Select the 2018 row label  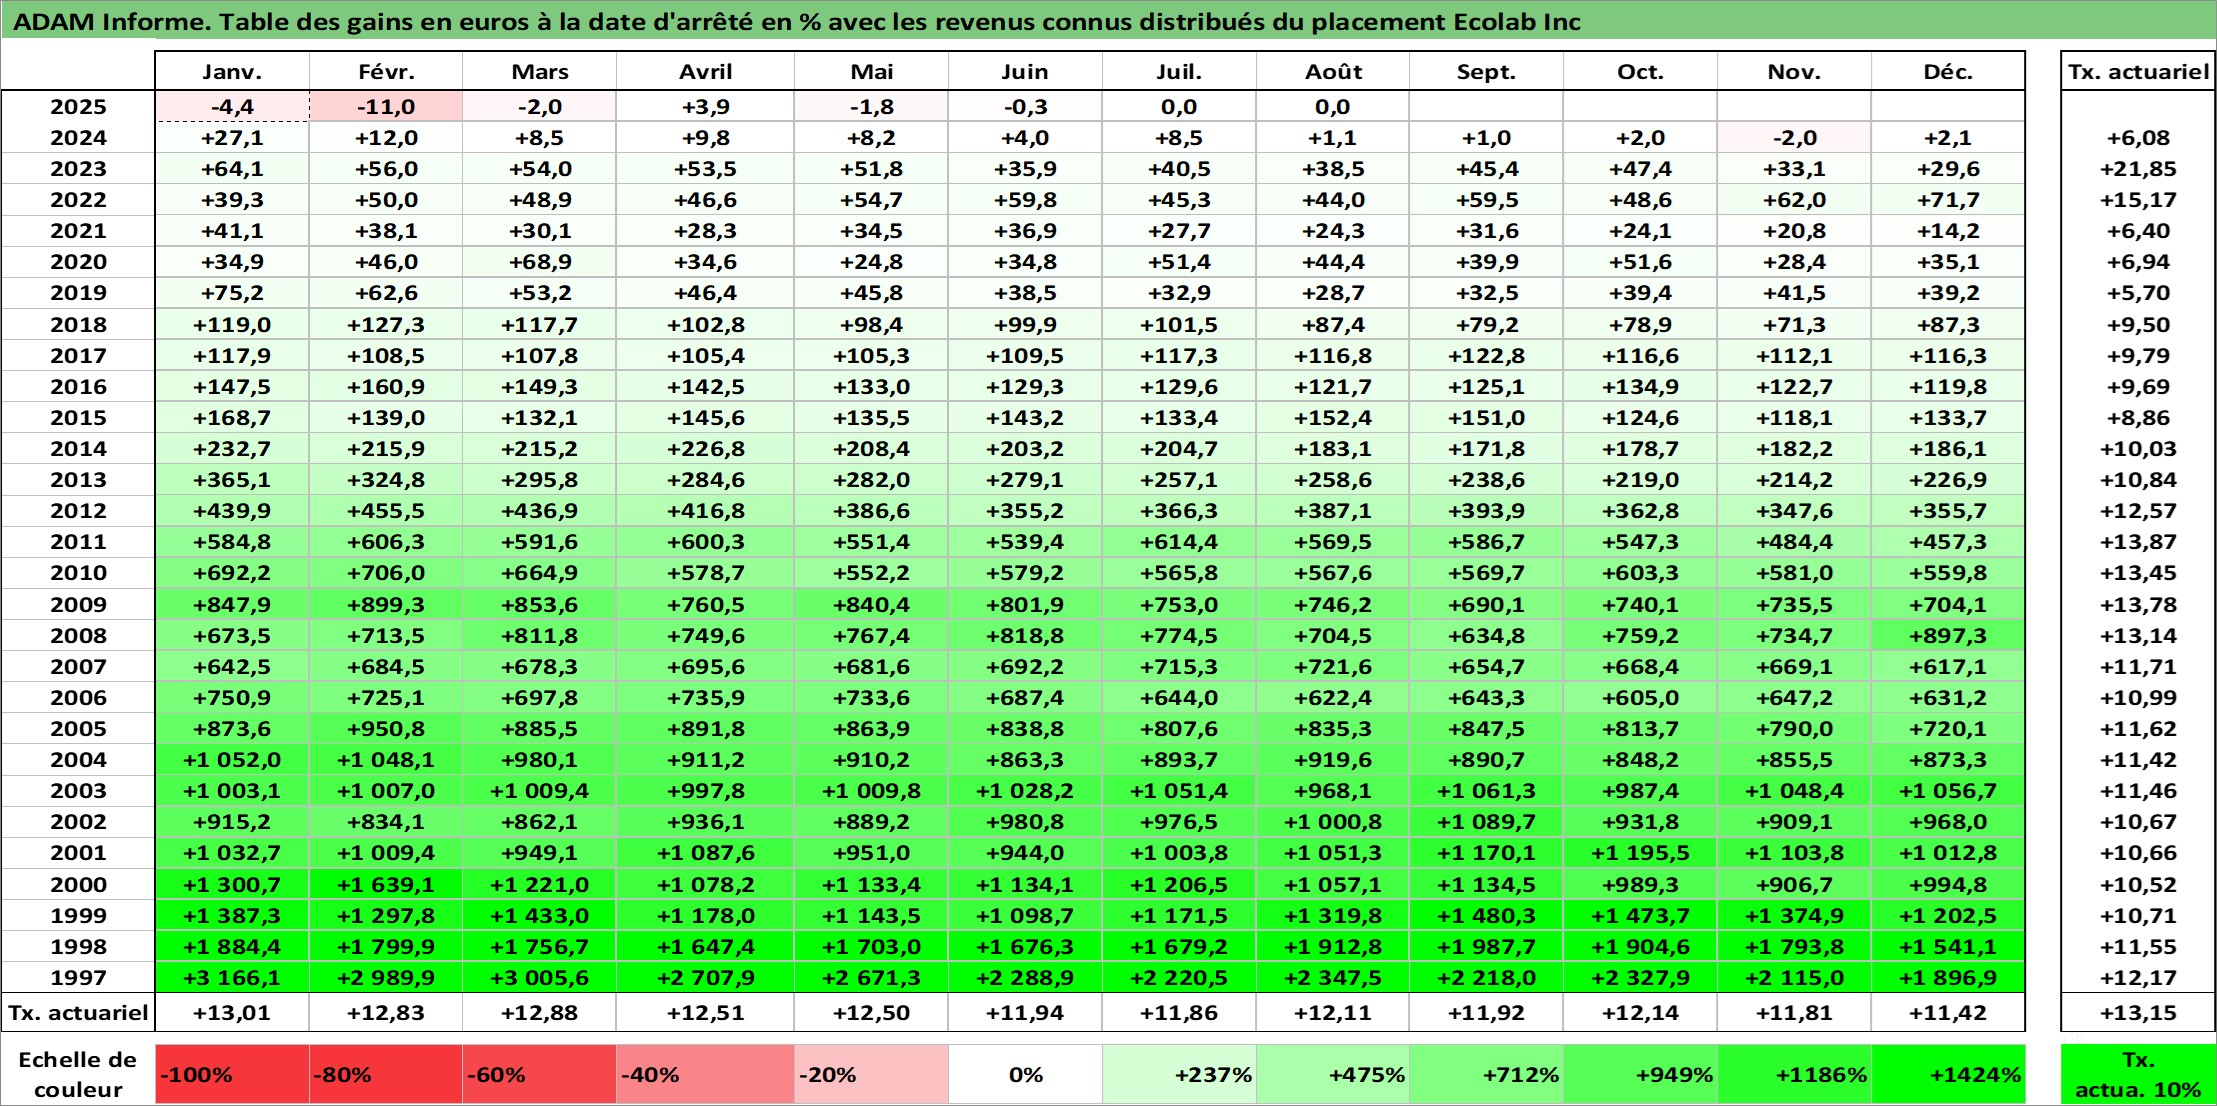[78, 324]
